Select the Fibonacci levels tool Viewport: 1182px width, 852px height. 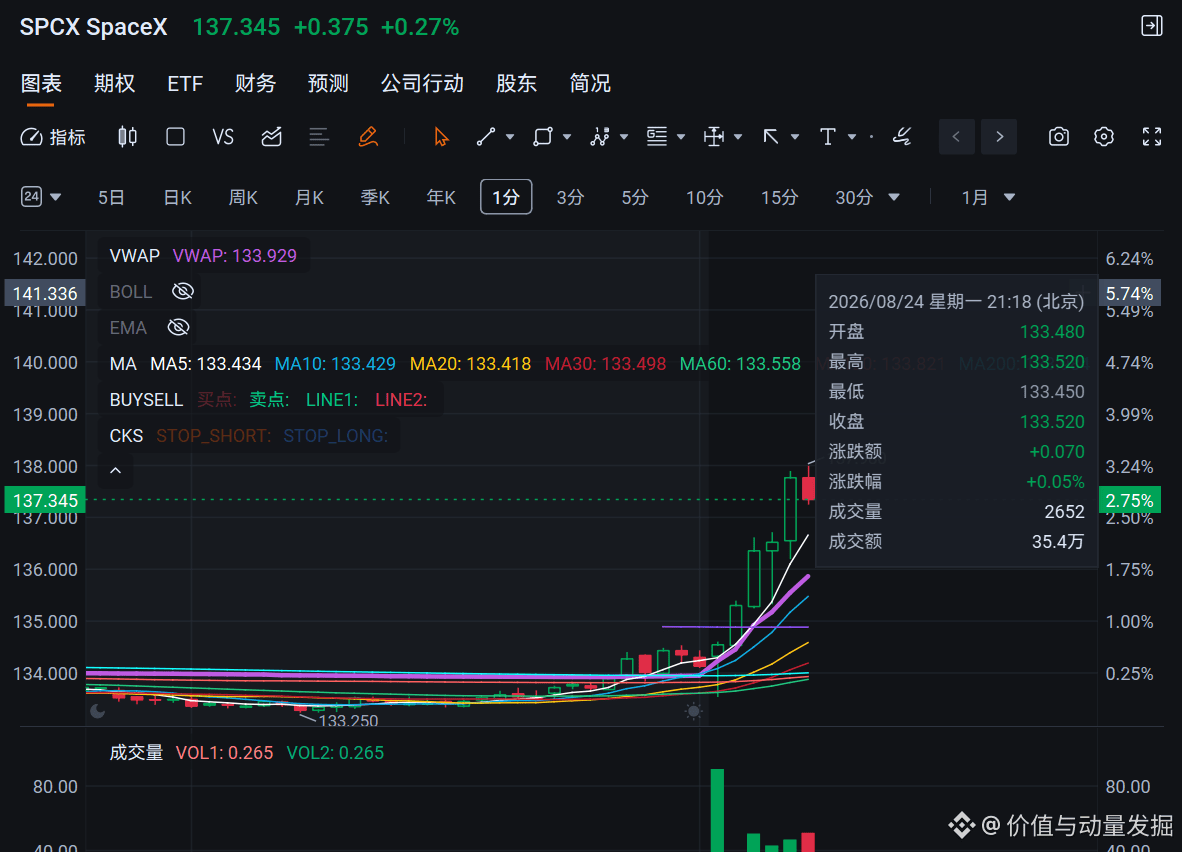click(x=657, y=137)
